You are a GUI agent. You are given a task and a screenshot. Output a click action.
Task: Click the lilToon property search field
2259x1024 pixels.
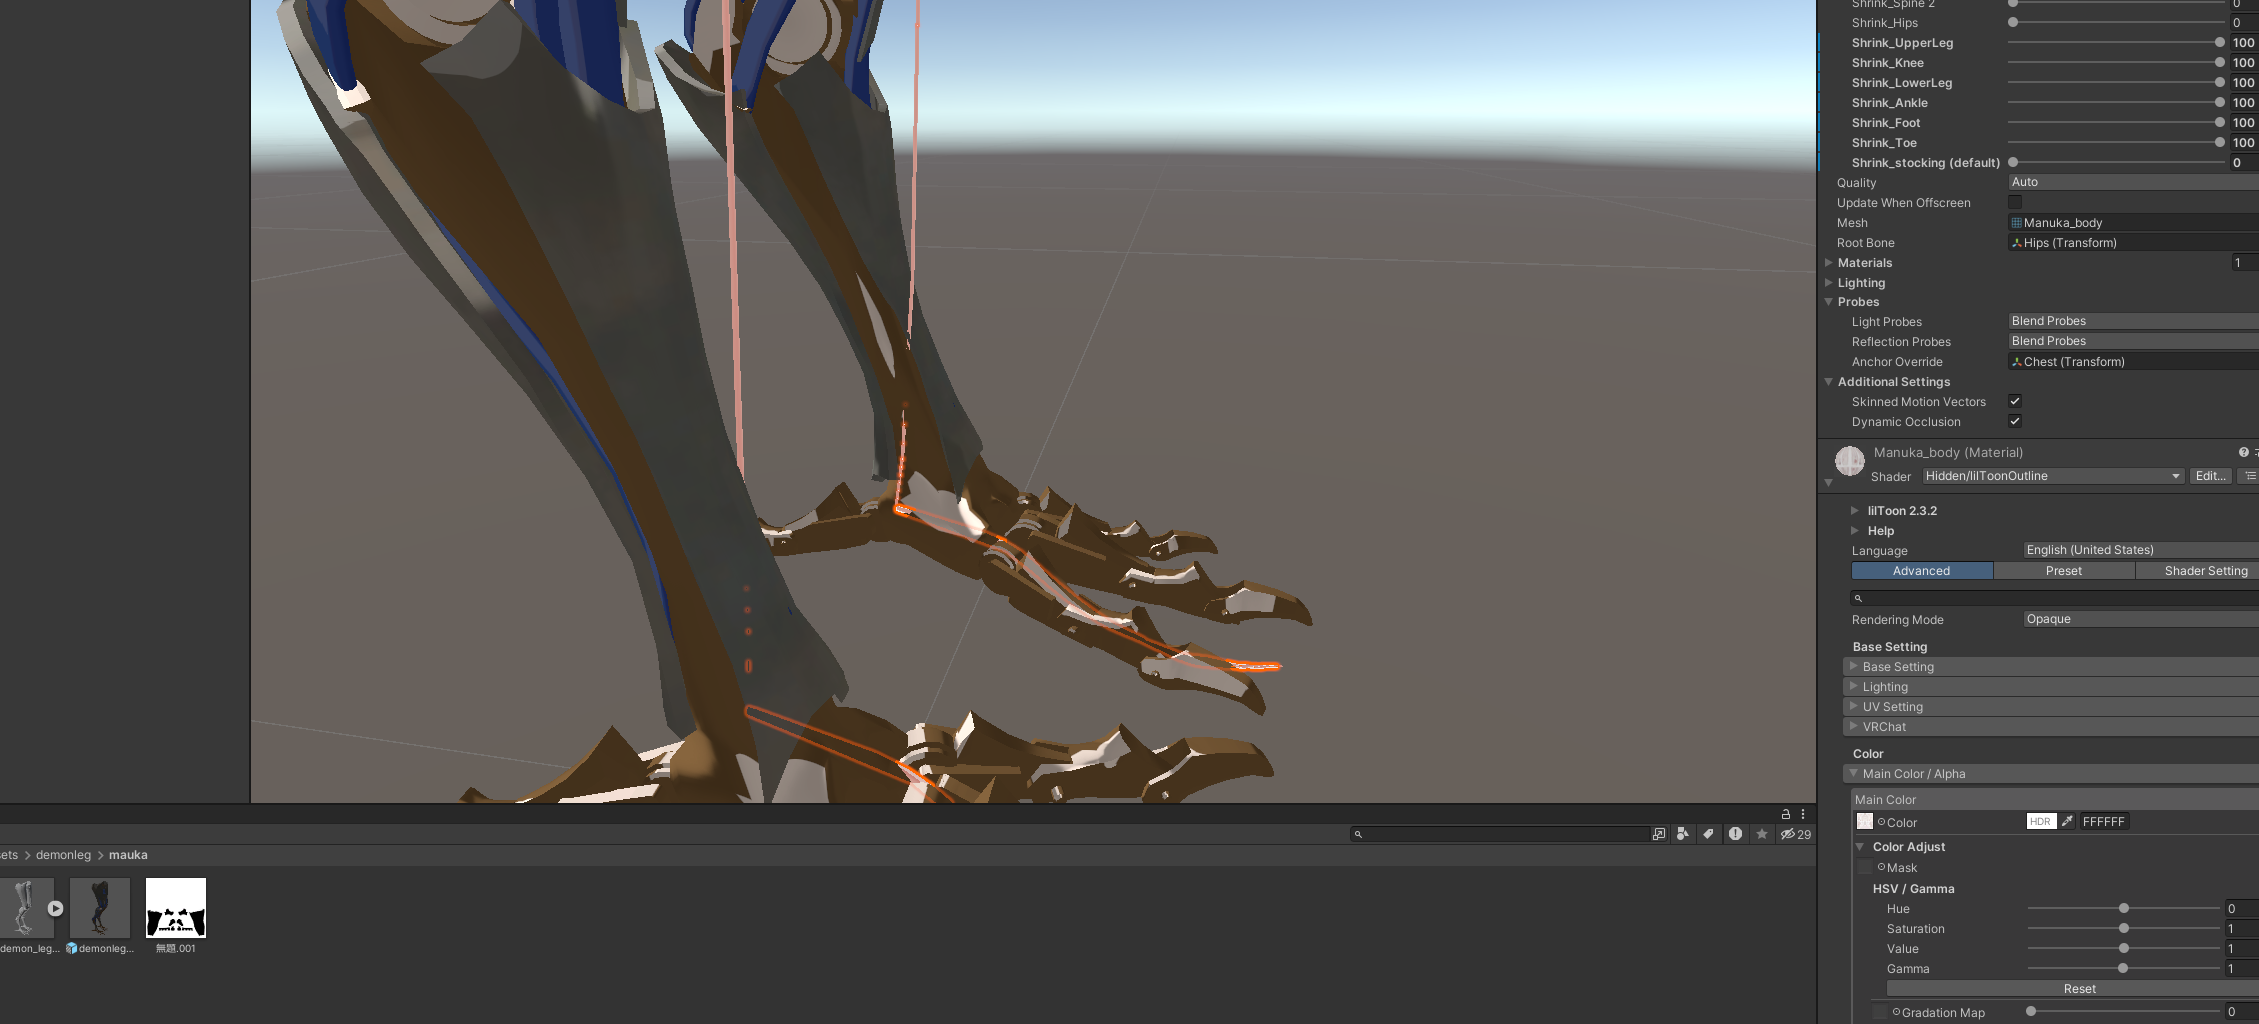pos(2054,597)
